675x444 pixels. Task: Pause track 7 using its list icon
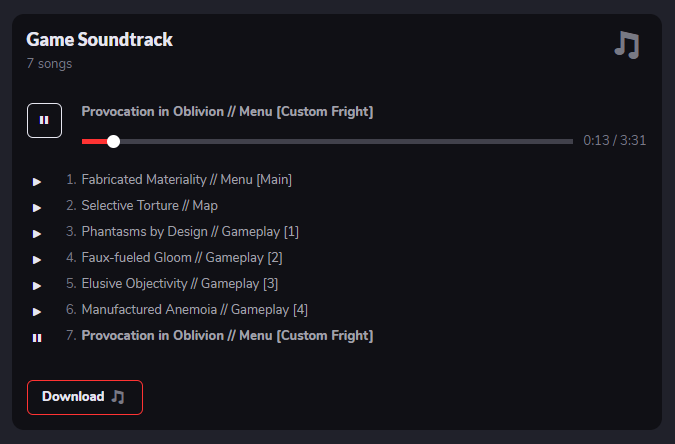pyautogui.click(x=37, y=338)
